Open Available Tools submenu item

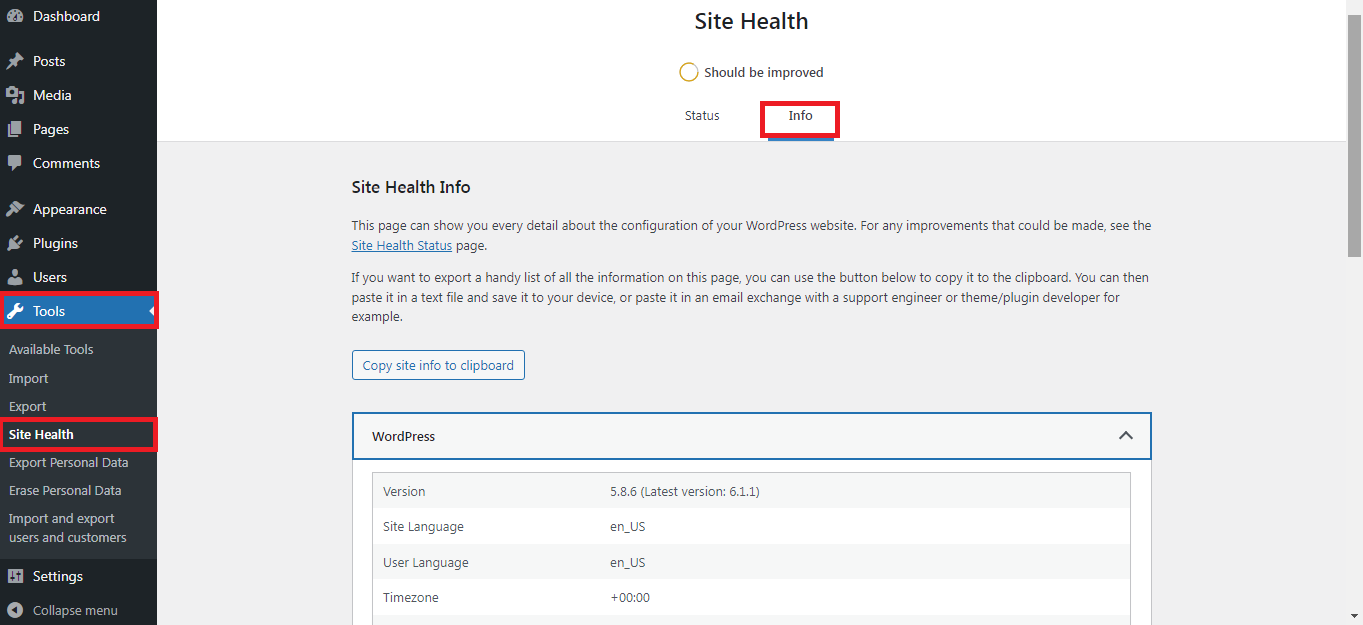(x=51, y=349)
